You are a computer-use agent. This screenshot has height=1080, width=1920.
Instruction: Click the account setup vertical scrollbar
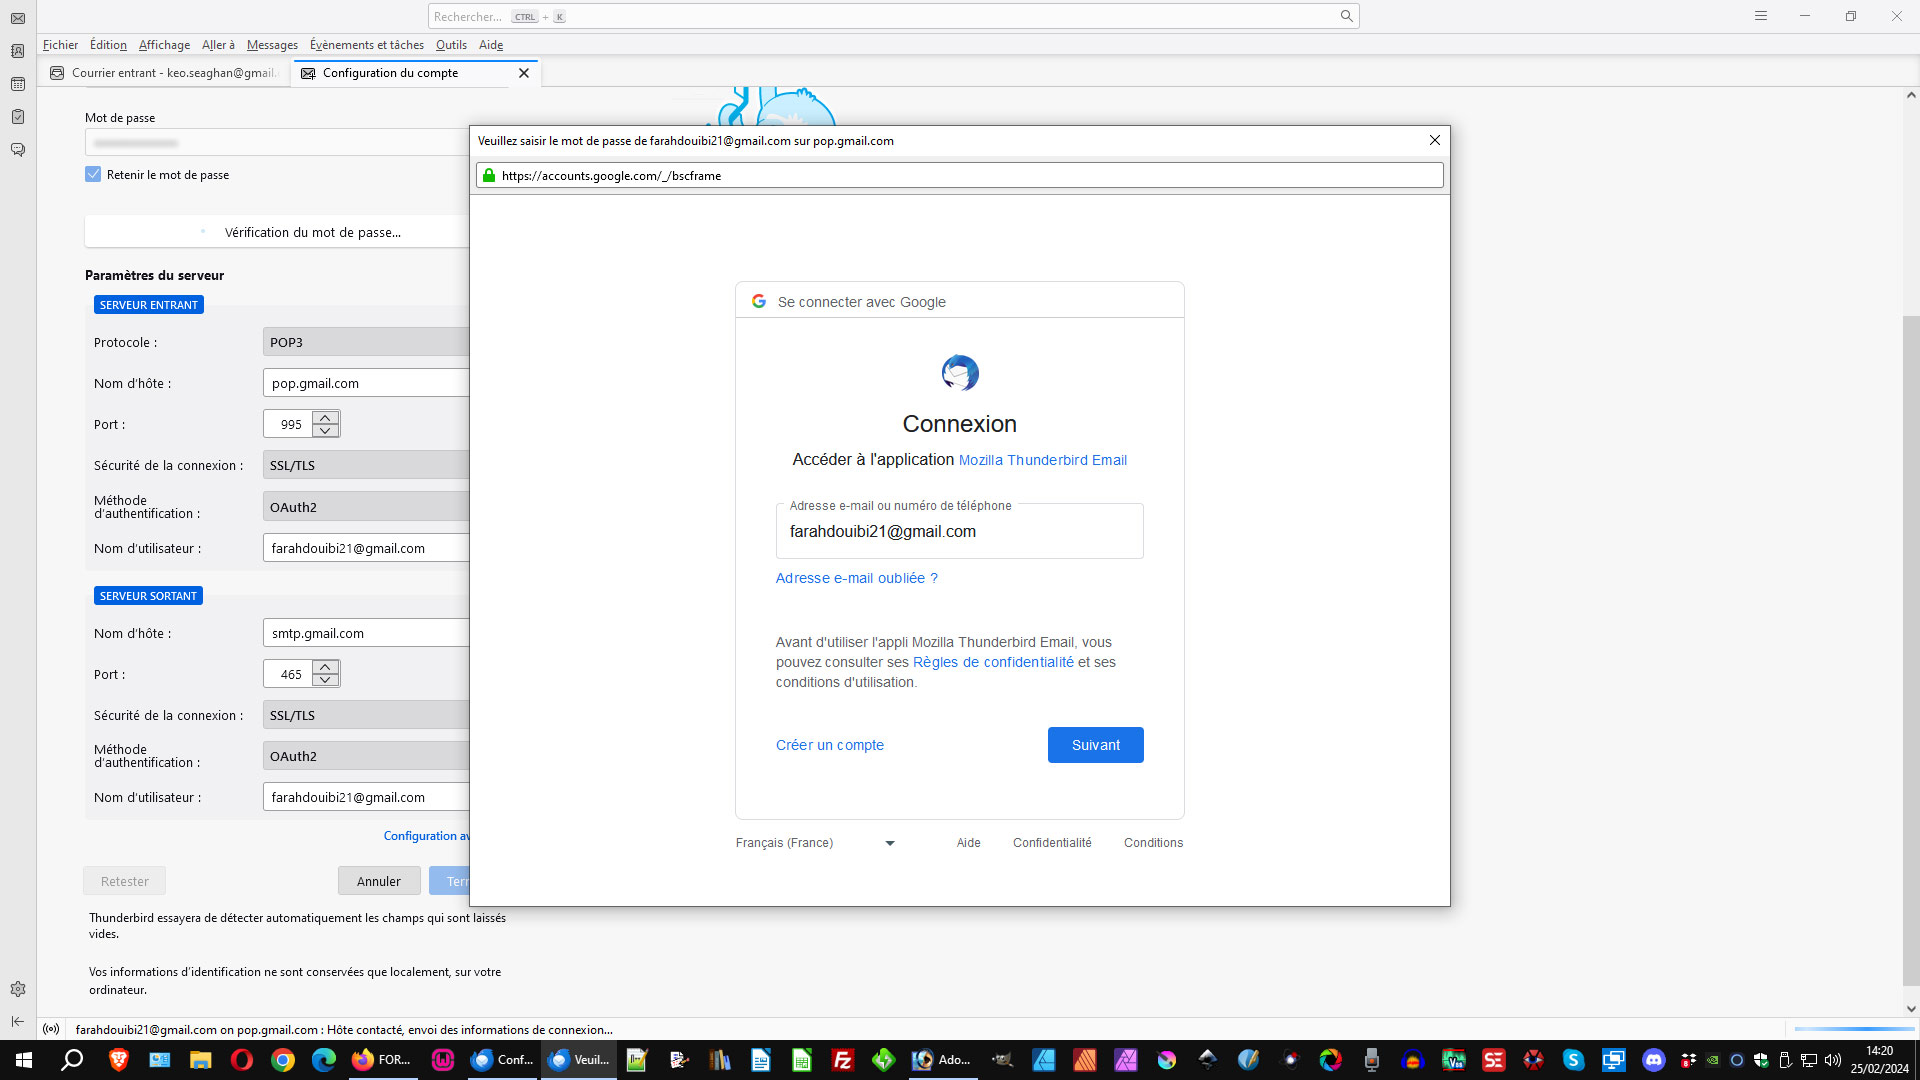point(1911,650)
